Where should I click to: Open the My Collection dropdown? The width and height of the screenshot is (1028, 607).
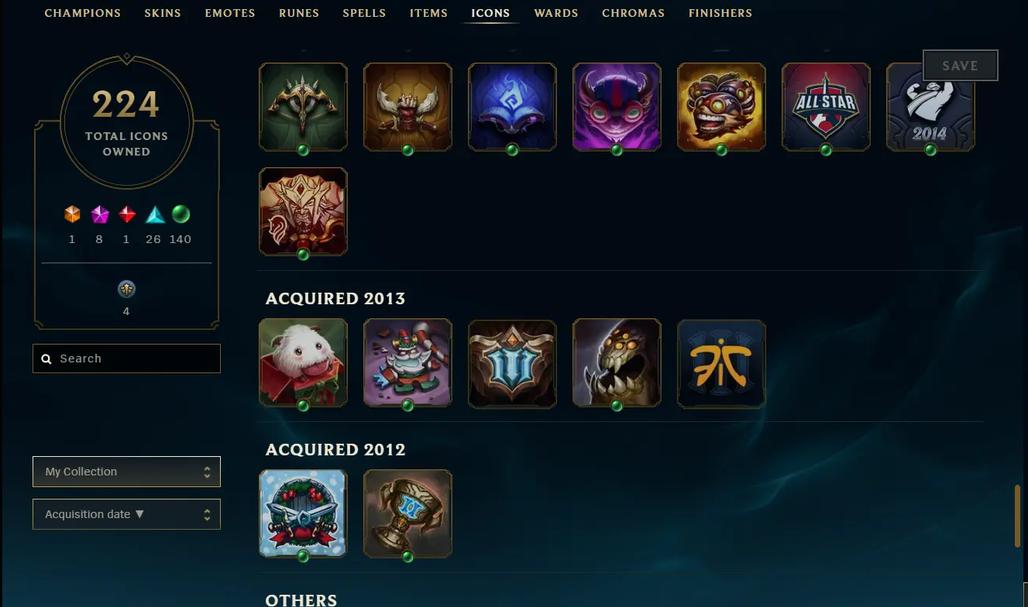tap(127, 472)
